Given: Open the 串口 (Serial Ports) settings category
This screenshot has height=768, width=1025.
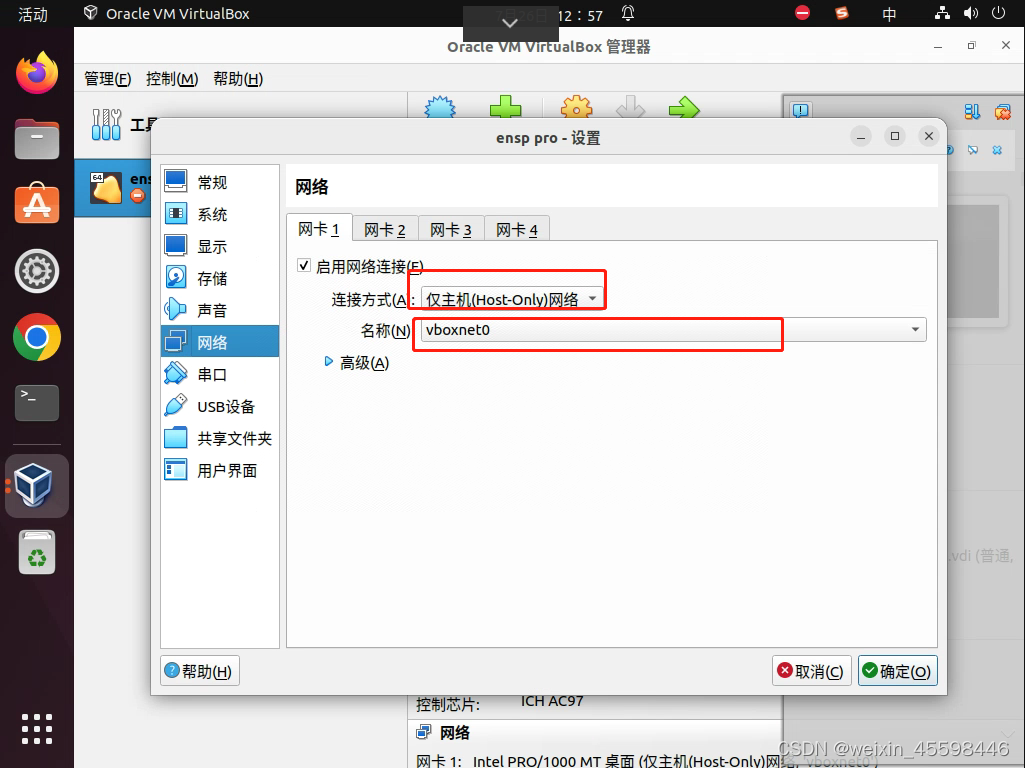Looking at the screenshot, I should (220, 375).
